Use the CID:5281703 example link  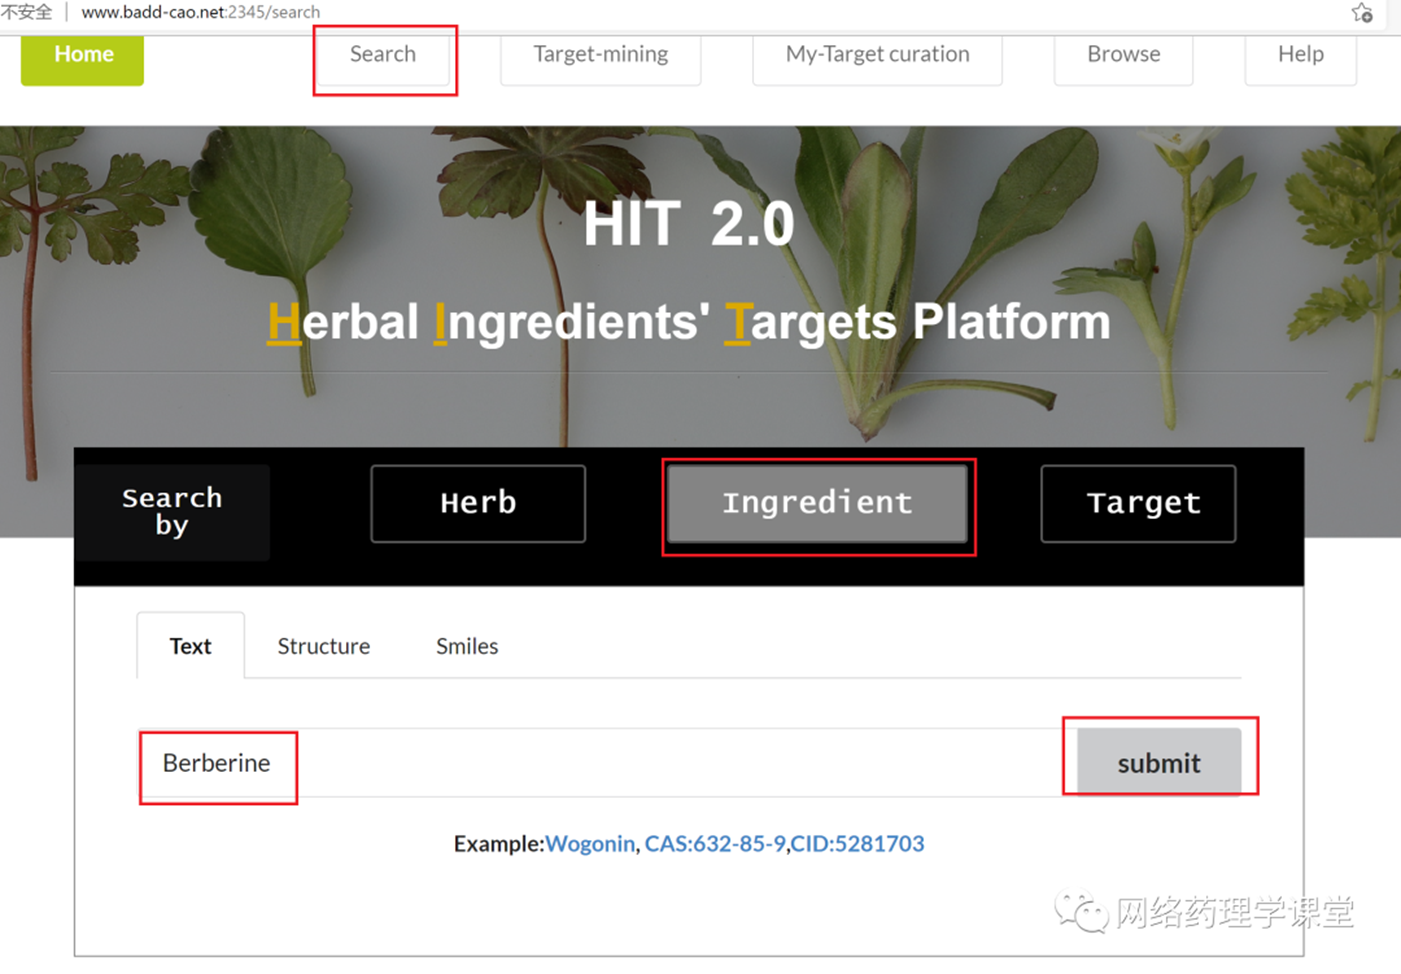click(857, 844)
